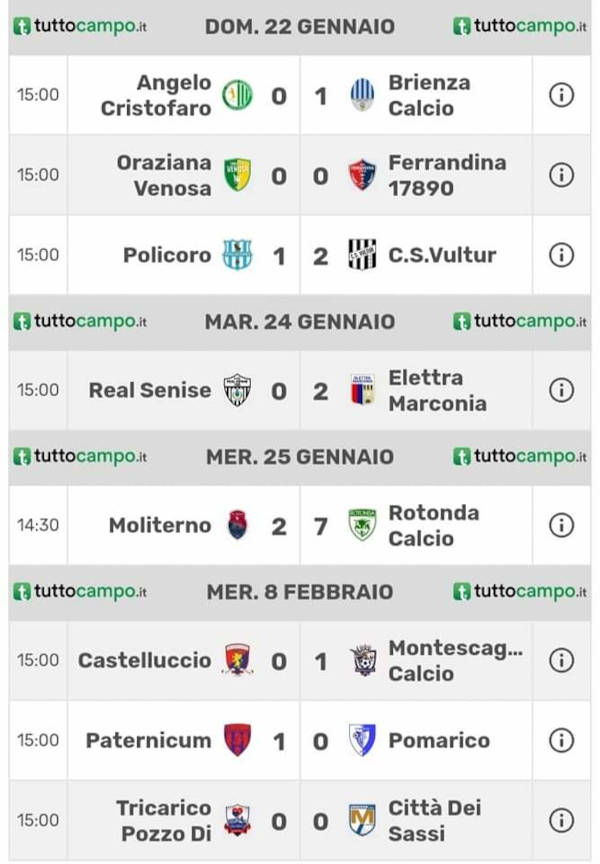Tap info icon for Paternicum vs Pomarico
The image size is (600, 864).
click(561, 740)
